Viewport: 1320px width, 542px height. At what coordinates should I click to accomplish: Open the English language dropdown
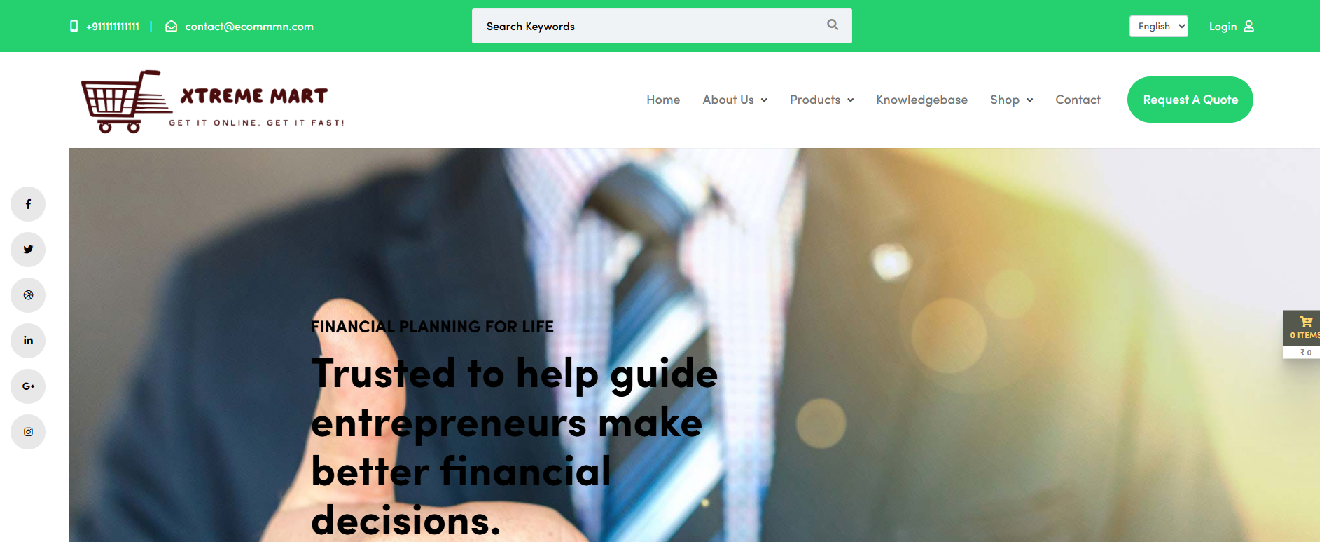pyautogui.click(x=1158, y=26)
